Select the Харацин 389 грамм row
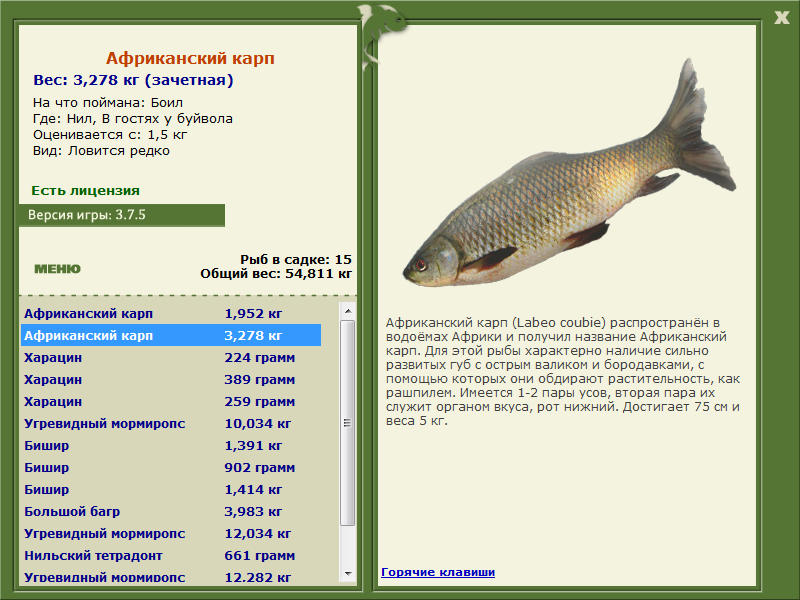Screen dimensions: 800x600 click(171, 379)
